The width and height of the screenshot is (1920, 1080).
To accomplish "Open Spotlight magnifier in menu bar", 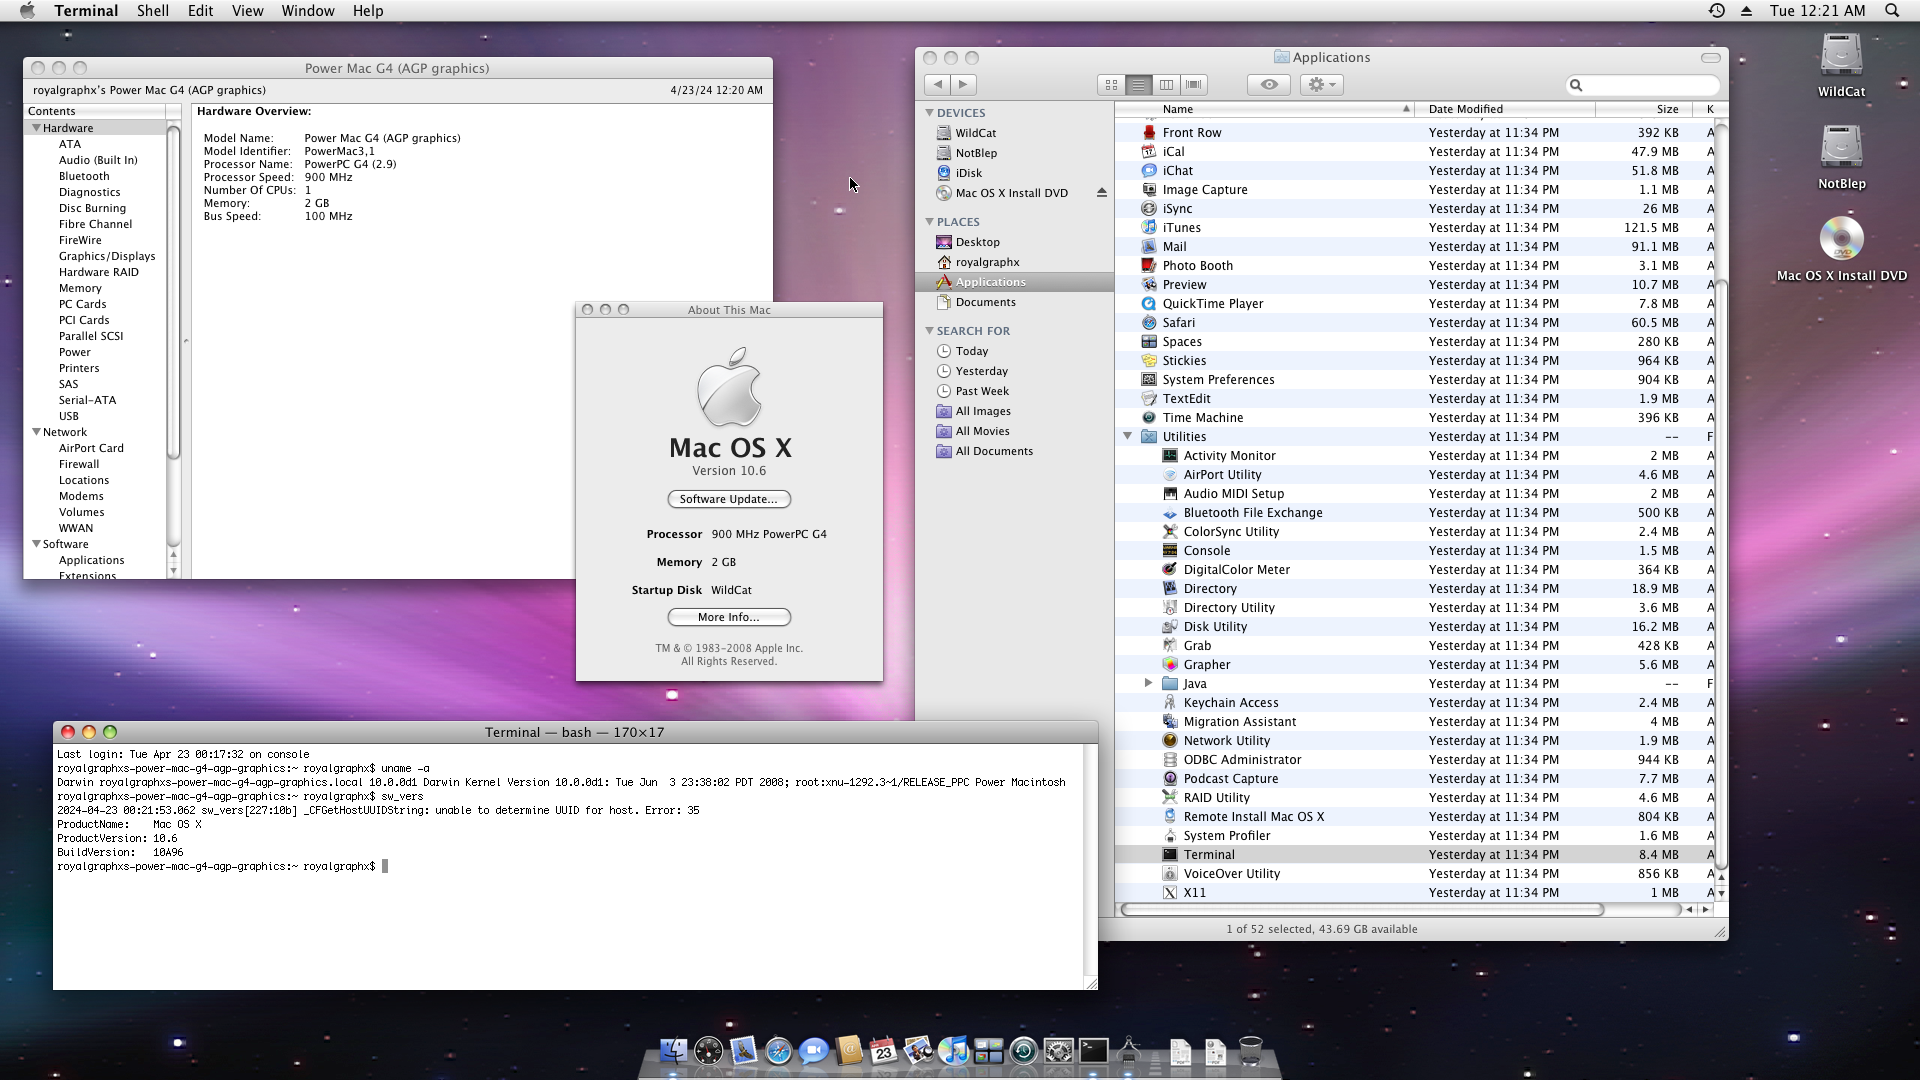I will click(x=1892, y=11).
